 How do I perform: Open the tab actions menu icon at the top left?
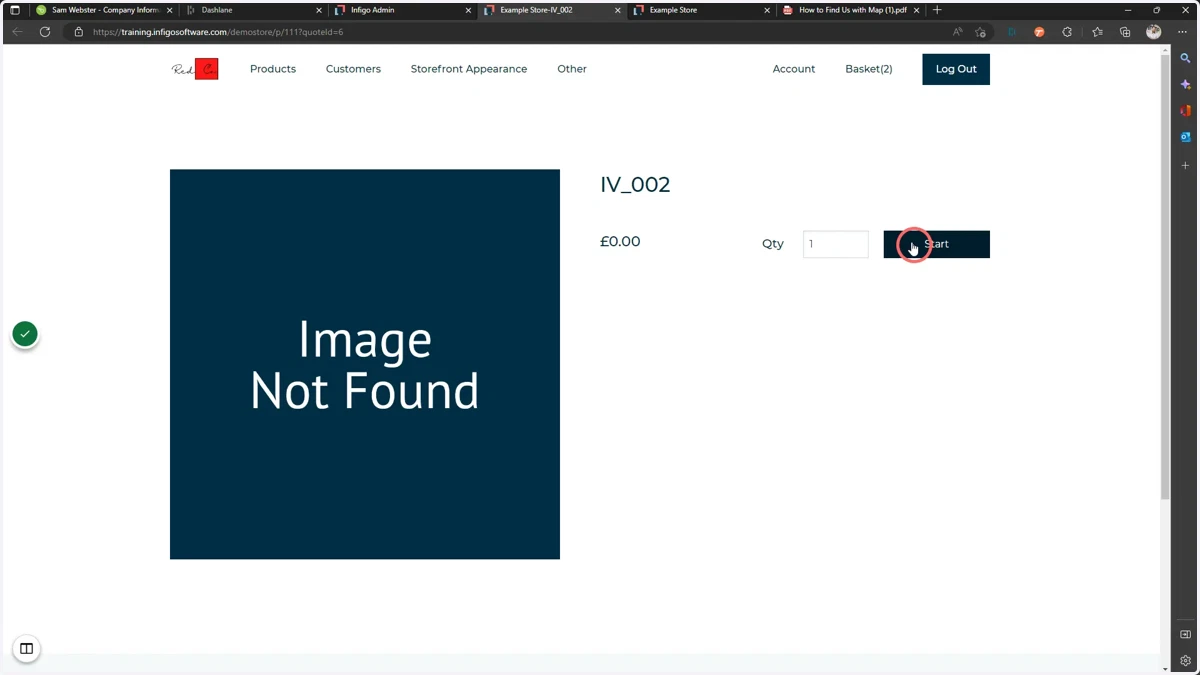[14, 10]
